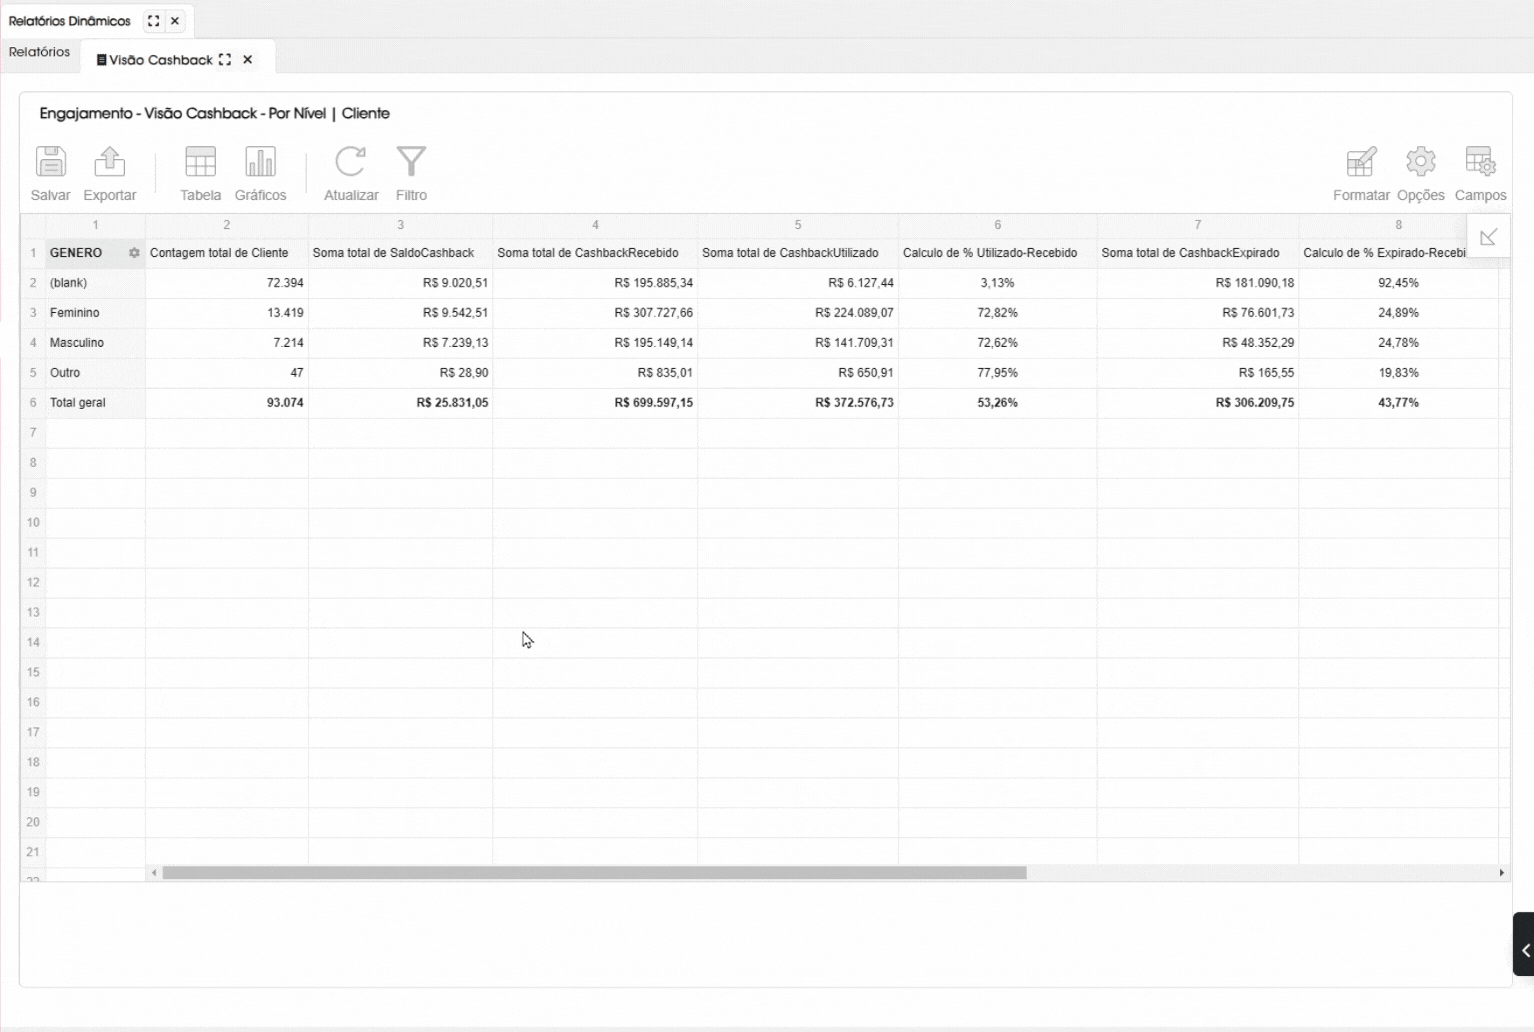Open the Campos fields panel
Screen dimensions: 1534x1032
[1480, 163]
